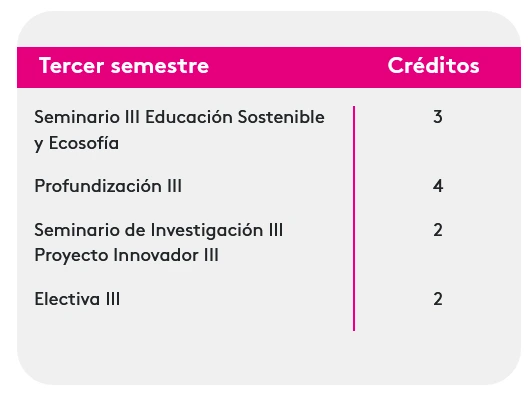Click the y Ecosofía line
The width and height of the screenshot is (532, 398).
(77, 143)
